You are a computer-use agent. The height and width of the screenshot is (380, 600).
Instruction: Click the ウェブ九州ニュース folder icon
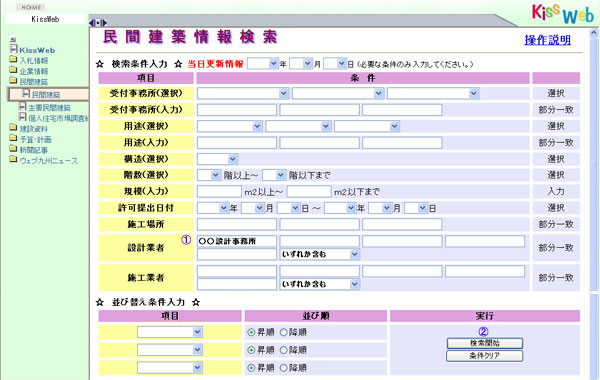(13, 159)
